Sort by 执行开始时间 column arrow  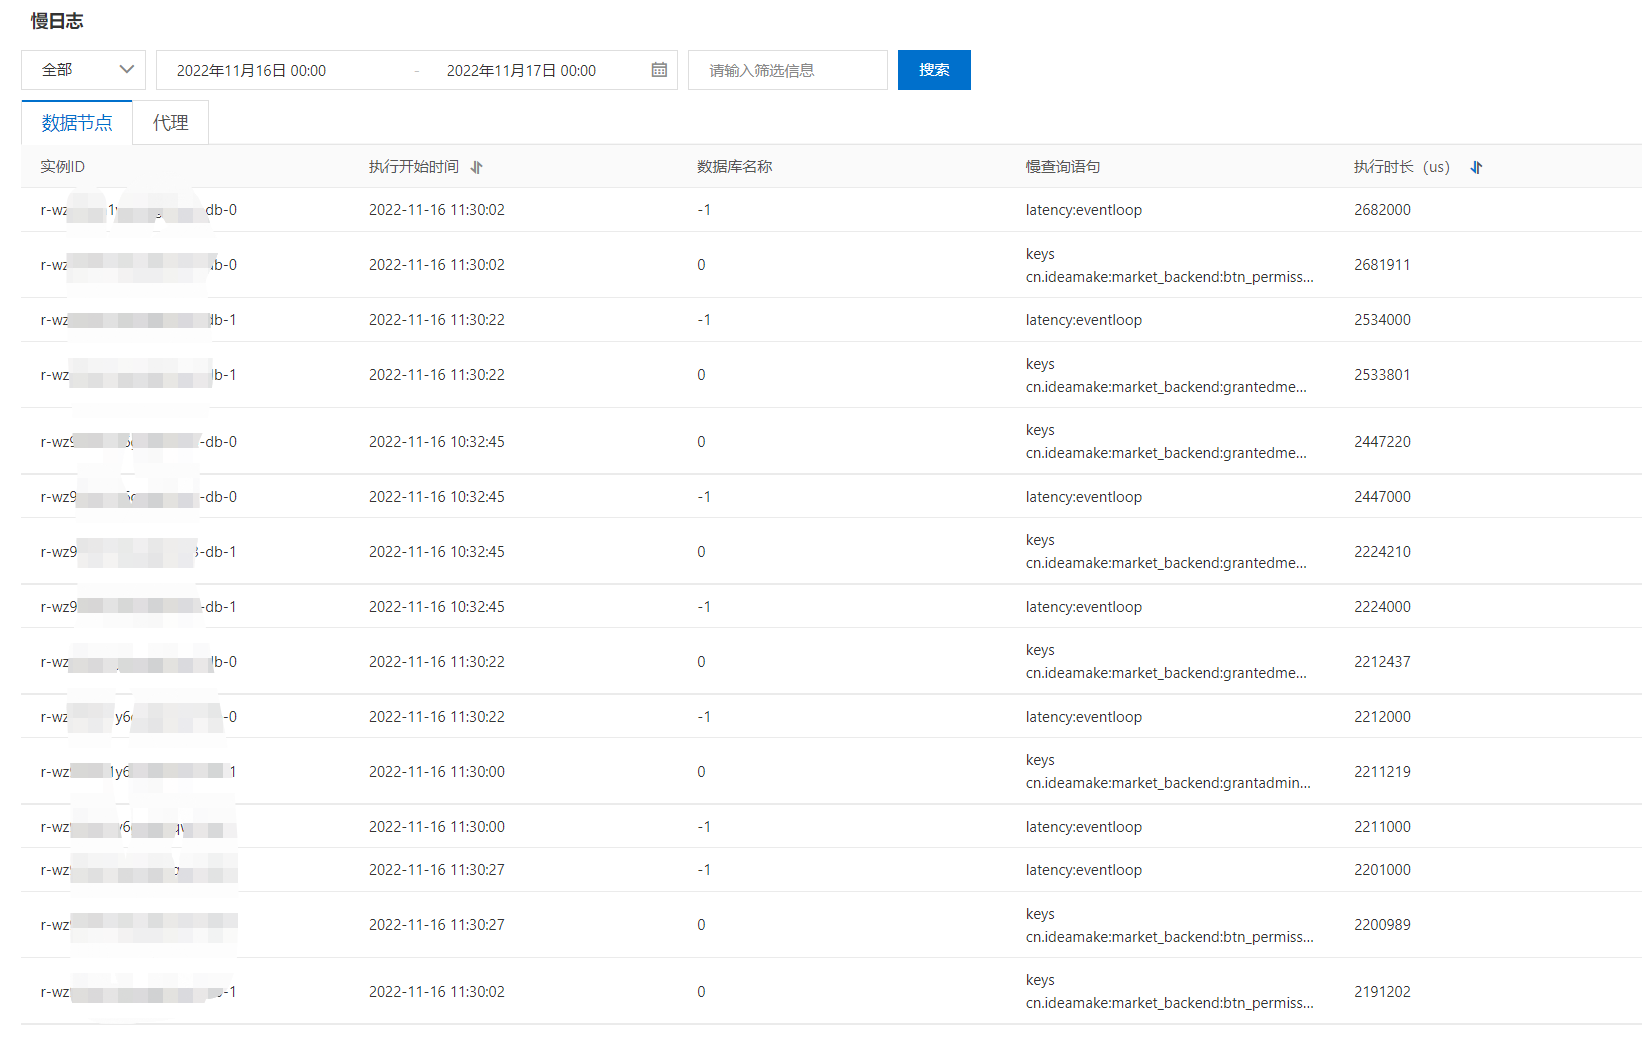pos(476,167)
